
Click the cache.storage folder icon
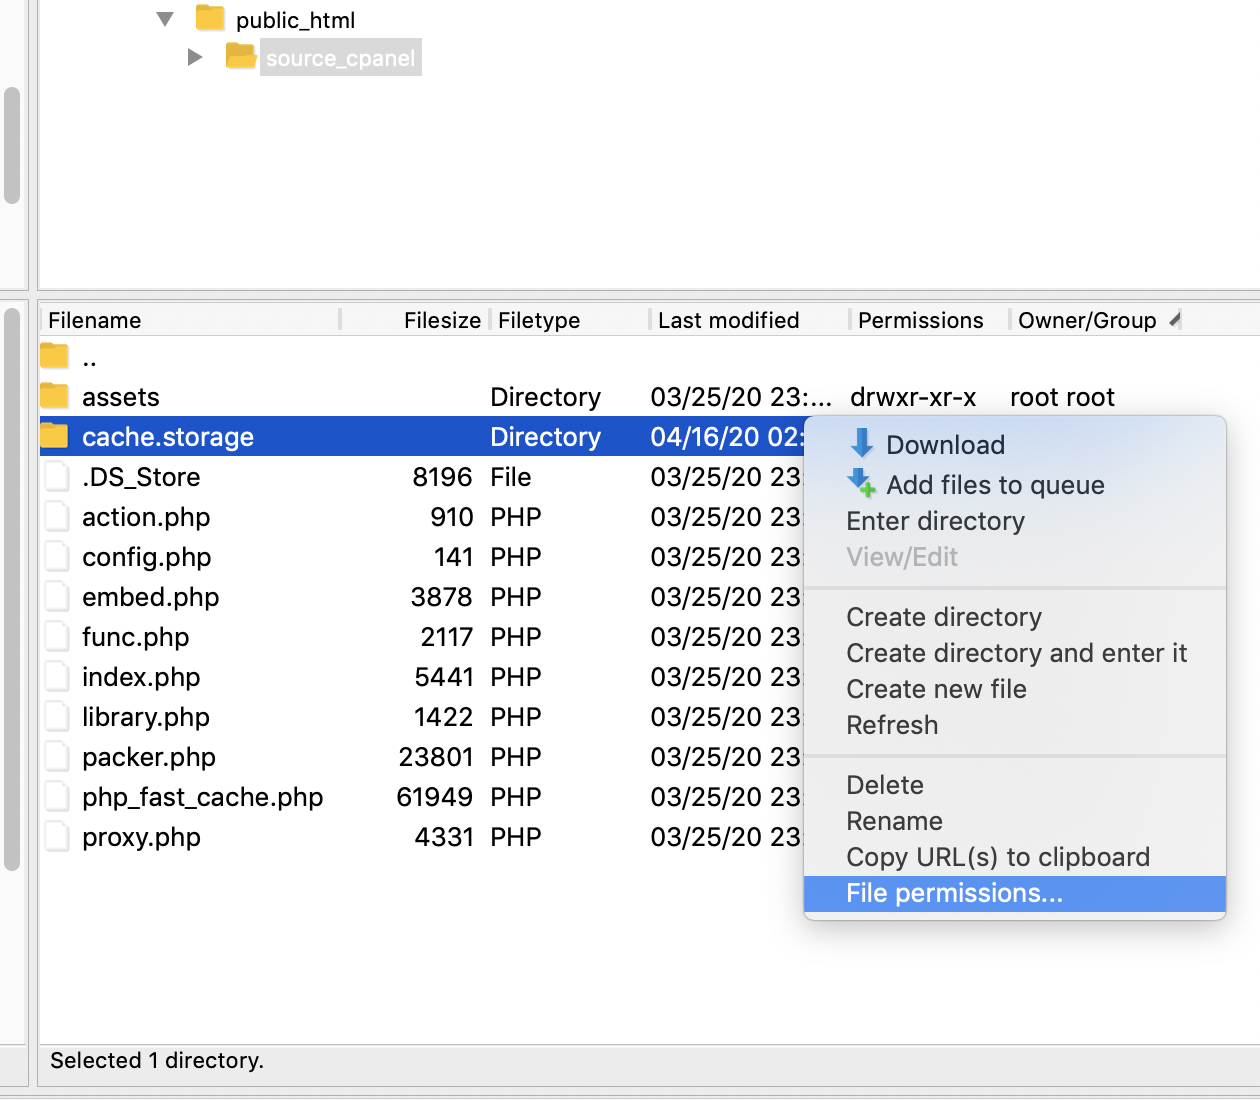pyautogui.click(x=55, y=436)
